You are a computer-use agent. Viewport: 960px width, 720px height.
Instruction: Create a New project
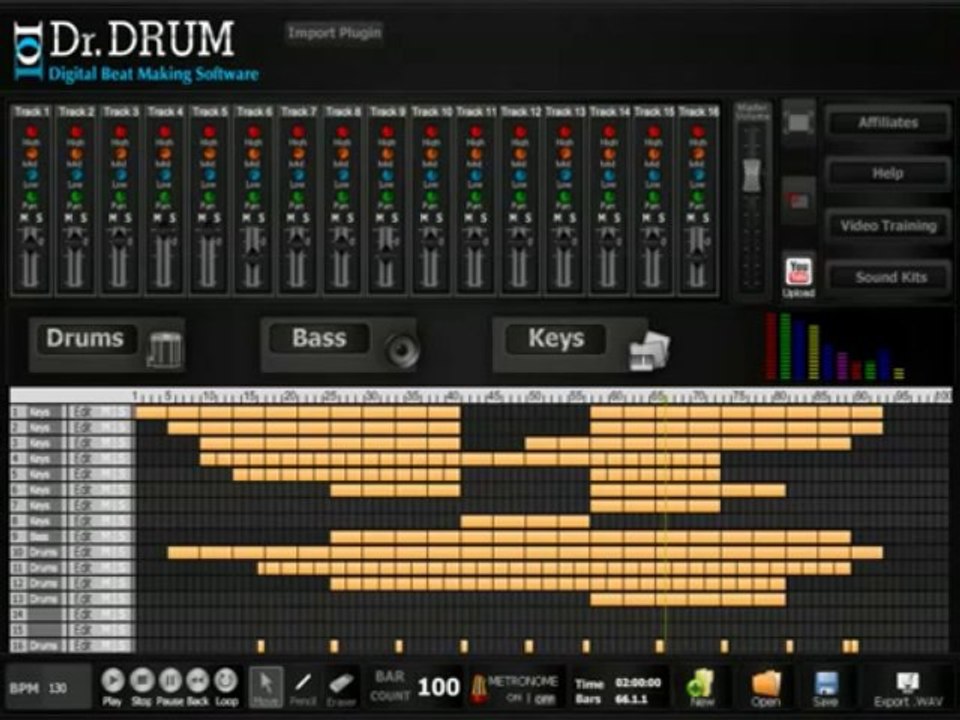[x=702, y=688]
